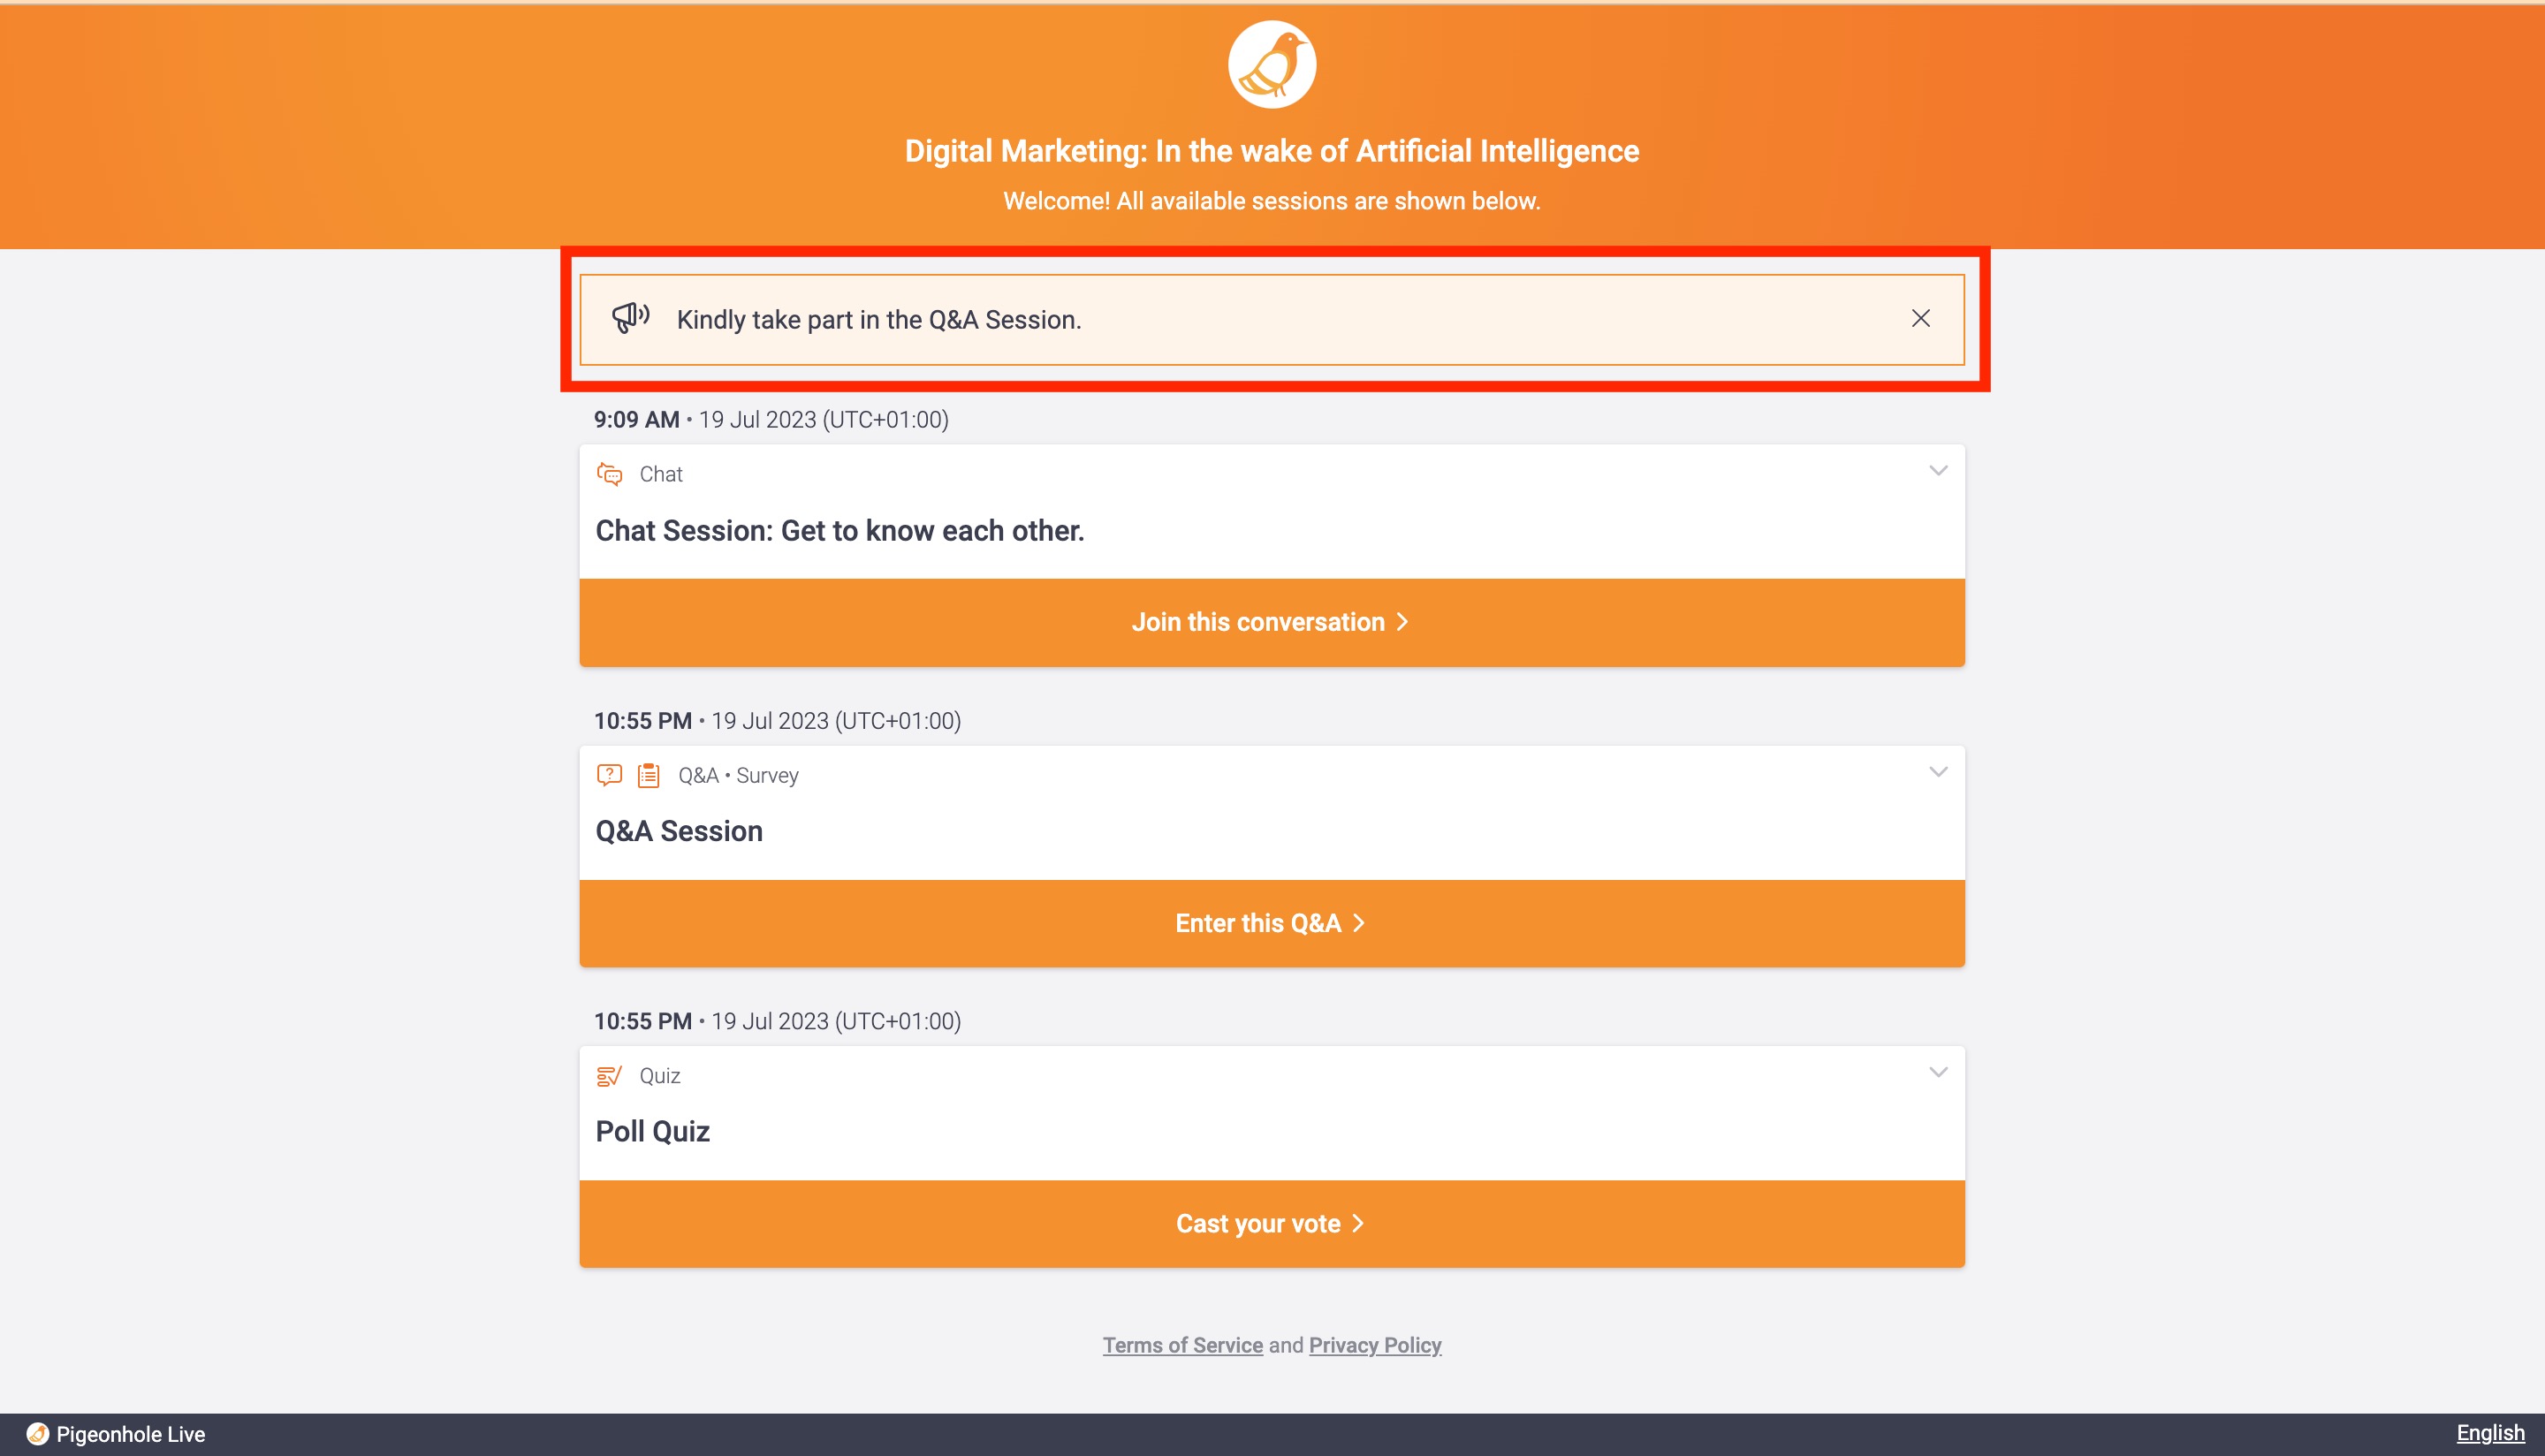Expand the Q&A Session card chevron
This screenshot has width=2545, height=1456.
1938,772
